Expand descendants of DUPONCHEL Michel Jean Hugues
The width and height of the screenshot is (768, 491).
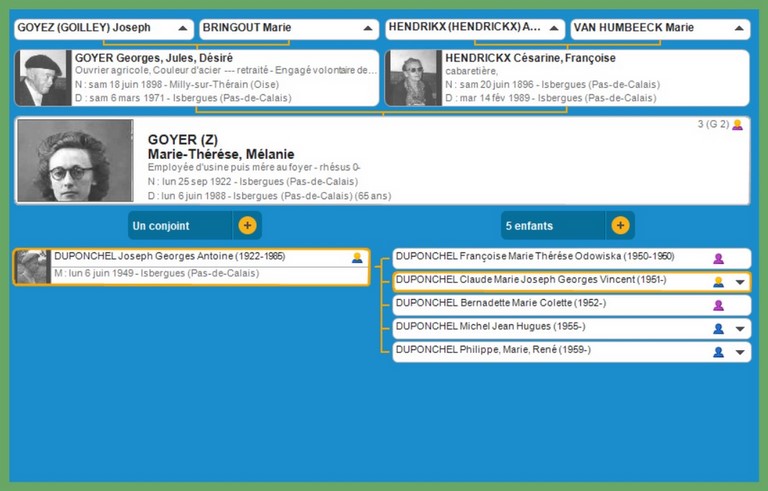(740, 328)
